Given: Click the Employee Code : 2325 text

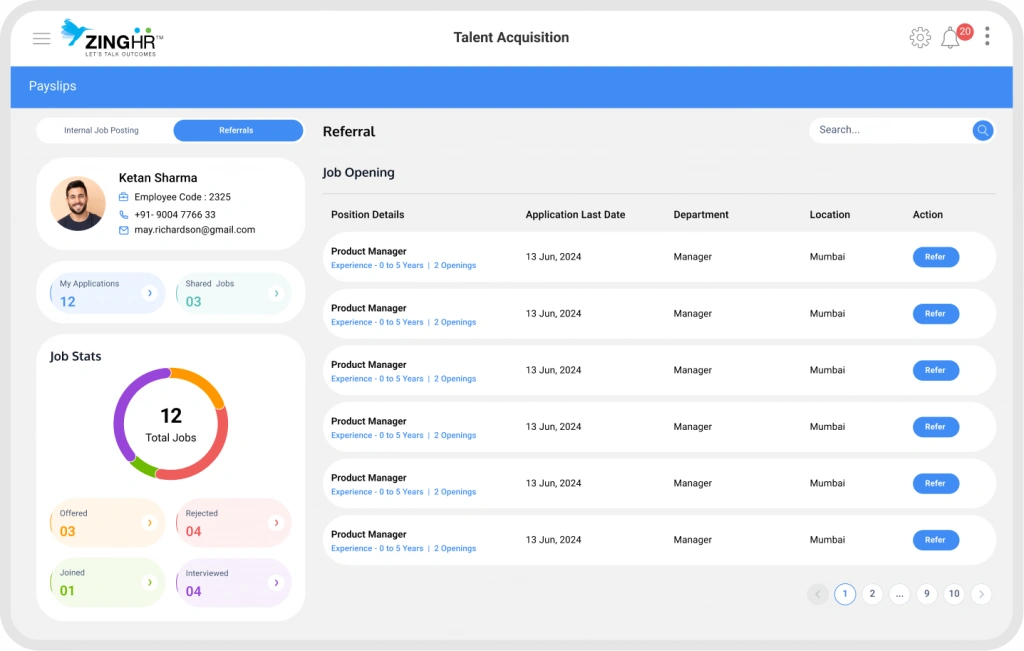Looking at the screenshot, I should 182,197.
